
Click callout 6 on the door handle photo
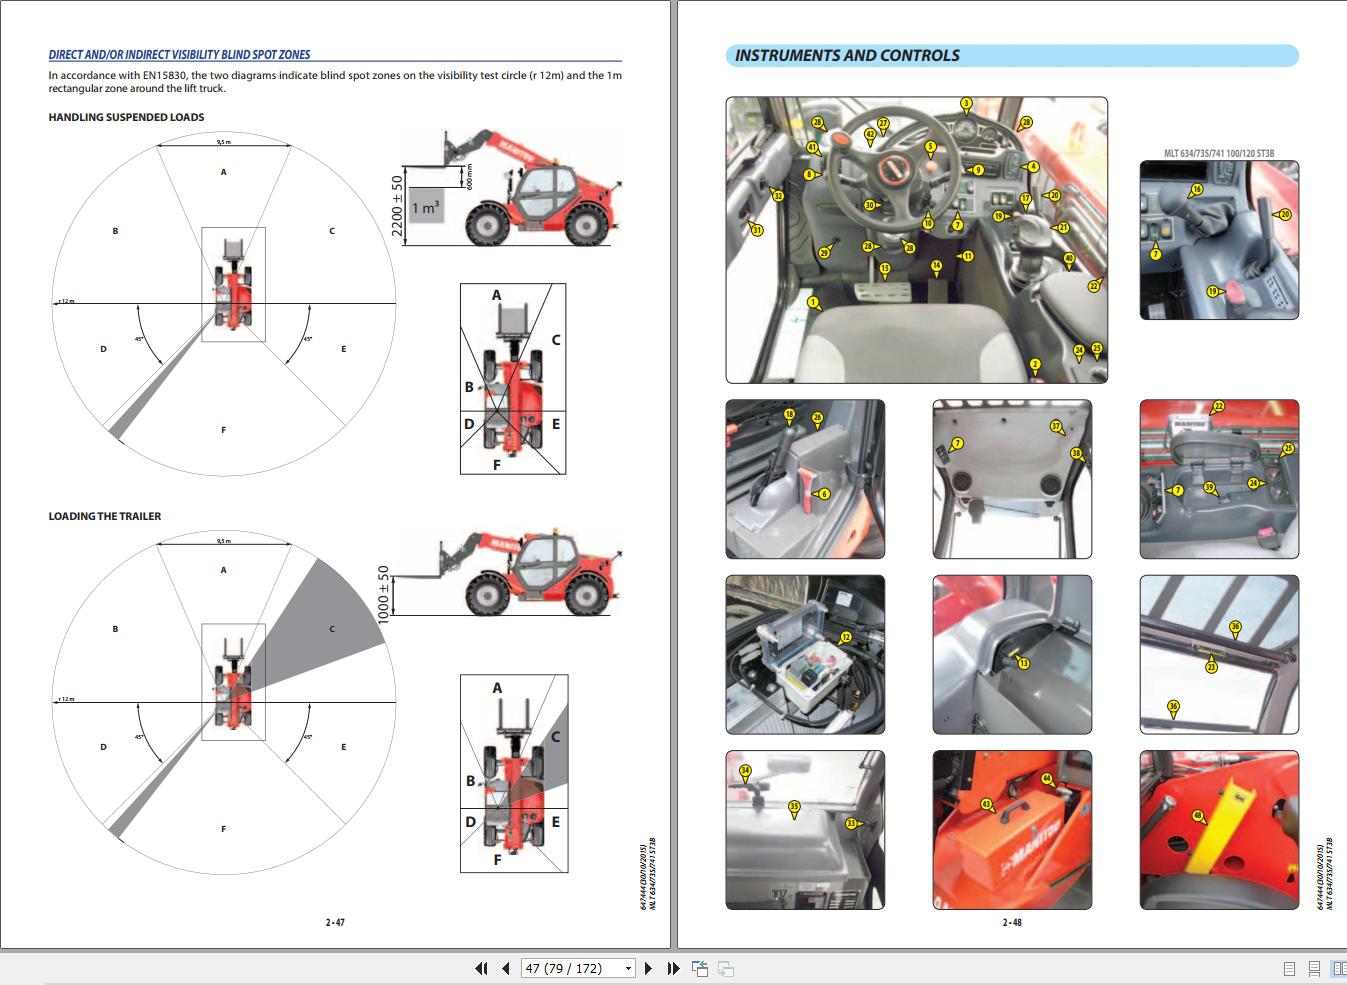[x=823, y=493]
